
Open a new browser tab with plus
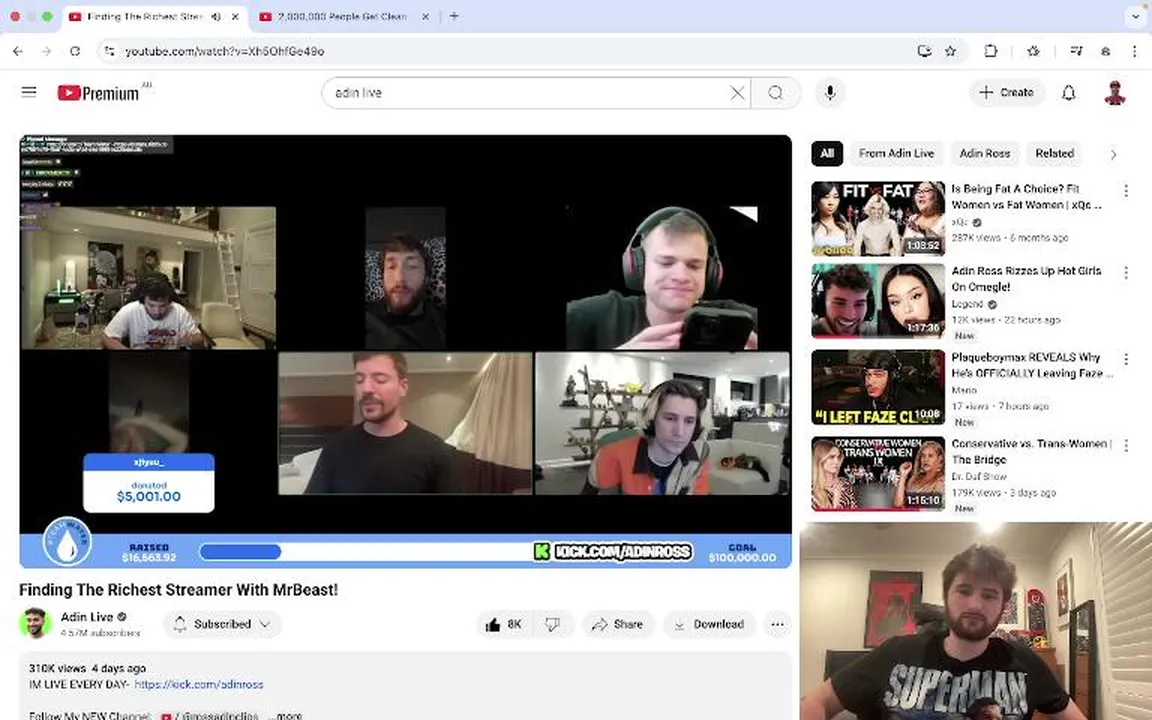[x=454, y=16]
